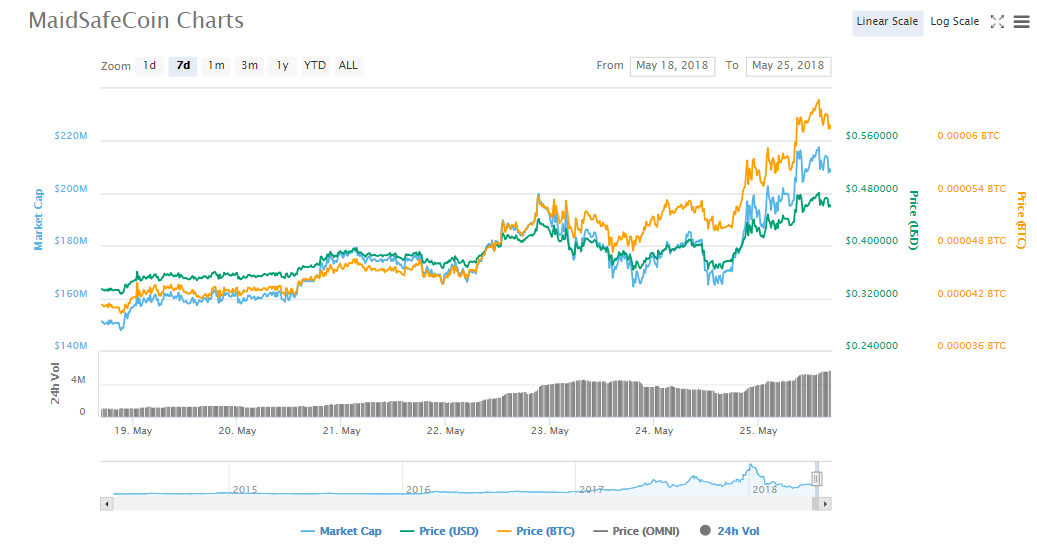Select YTD zoom range

(x=315, y=65)
